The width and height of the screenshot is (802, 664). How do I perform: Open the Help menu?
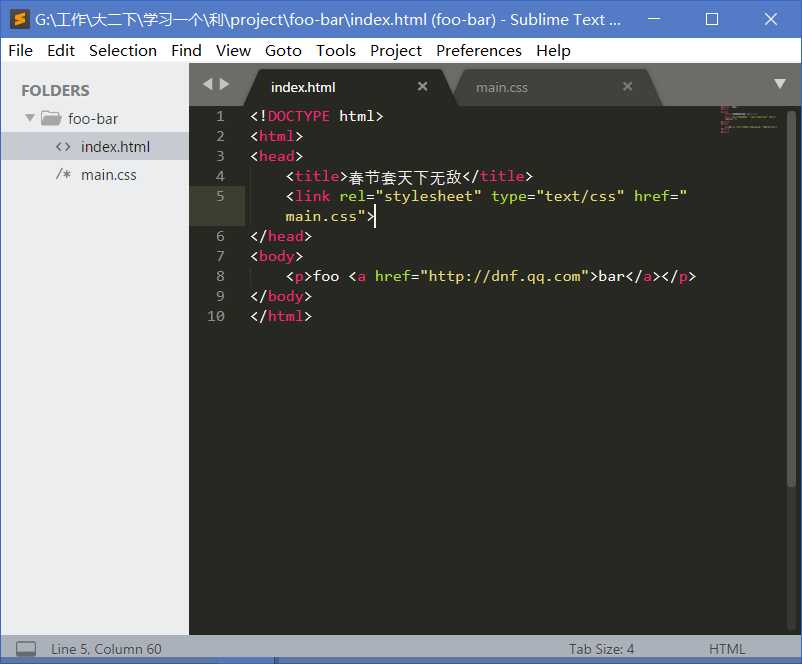pyautogui.click(x=553, y=51)
